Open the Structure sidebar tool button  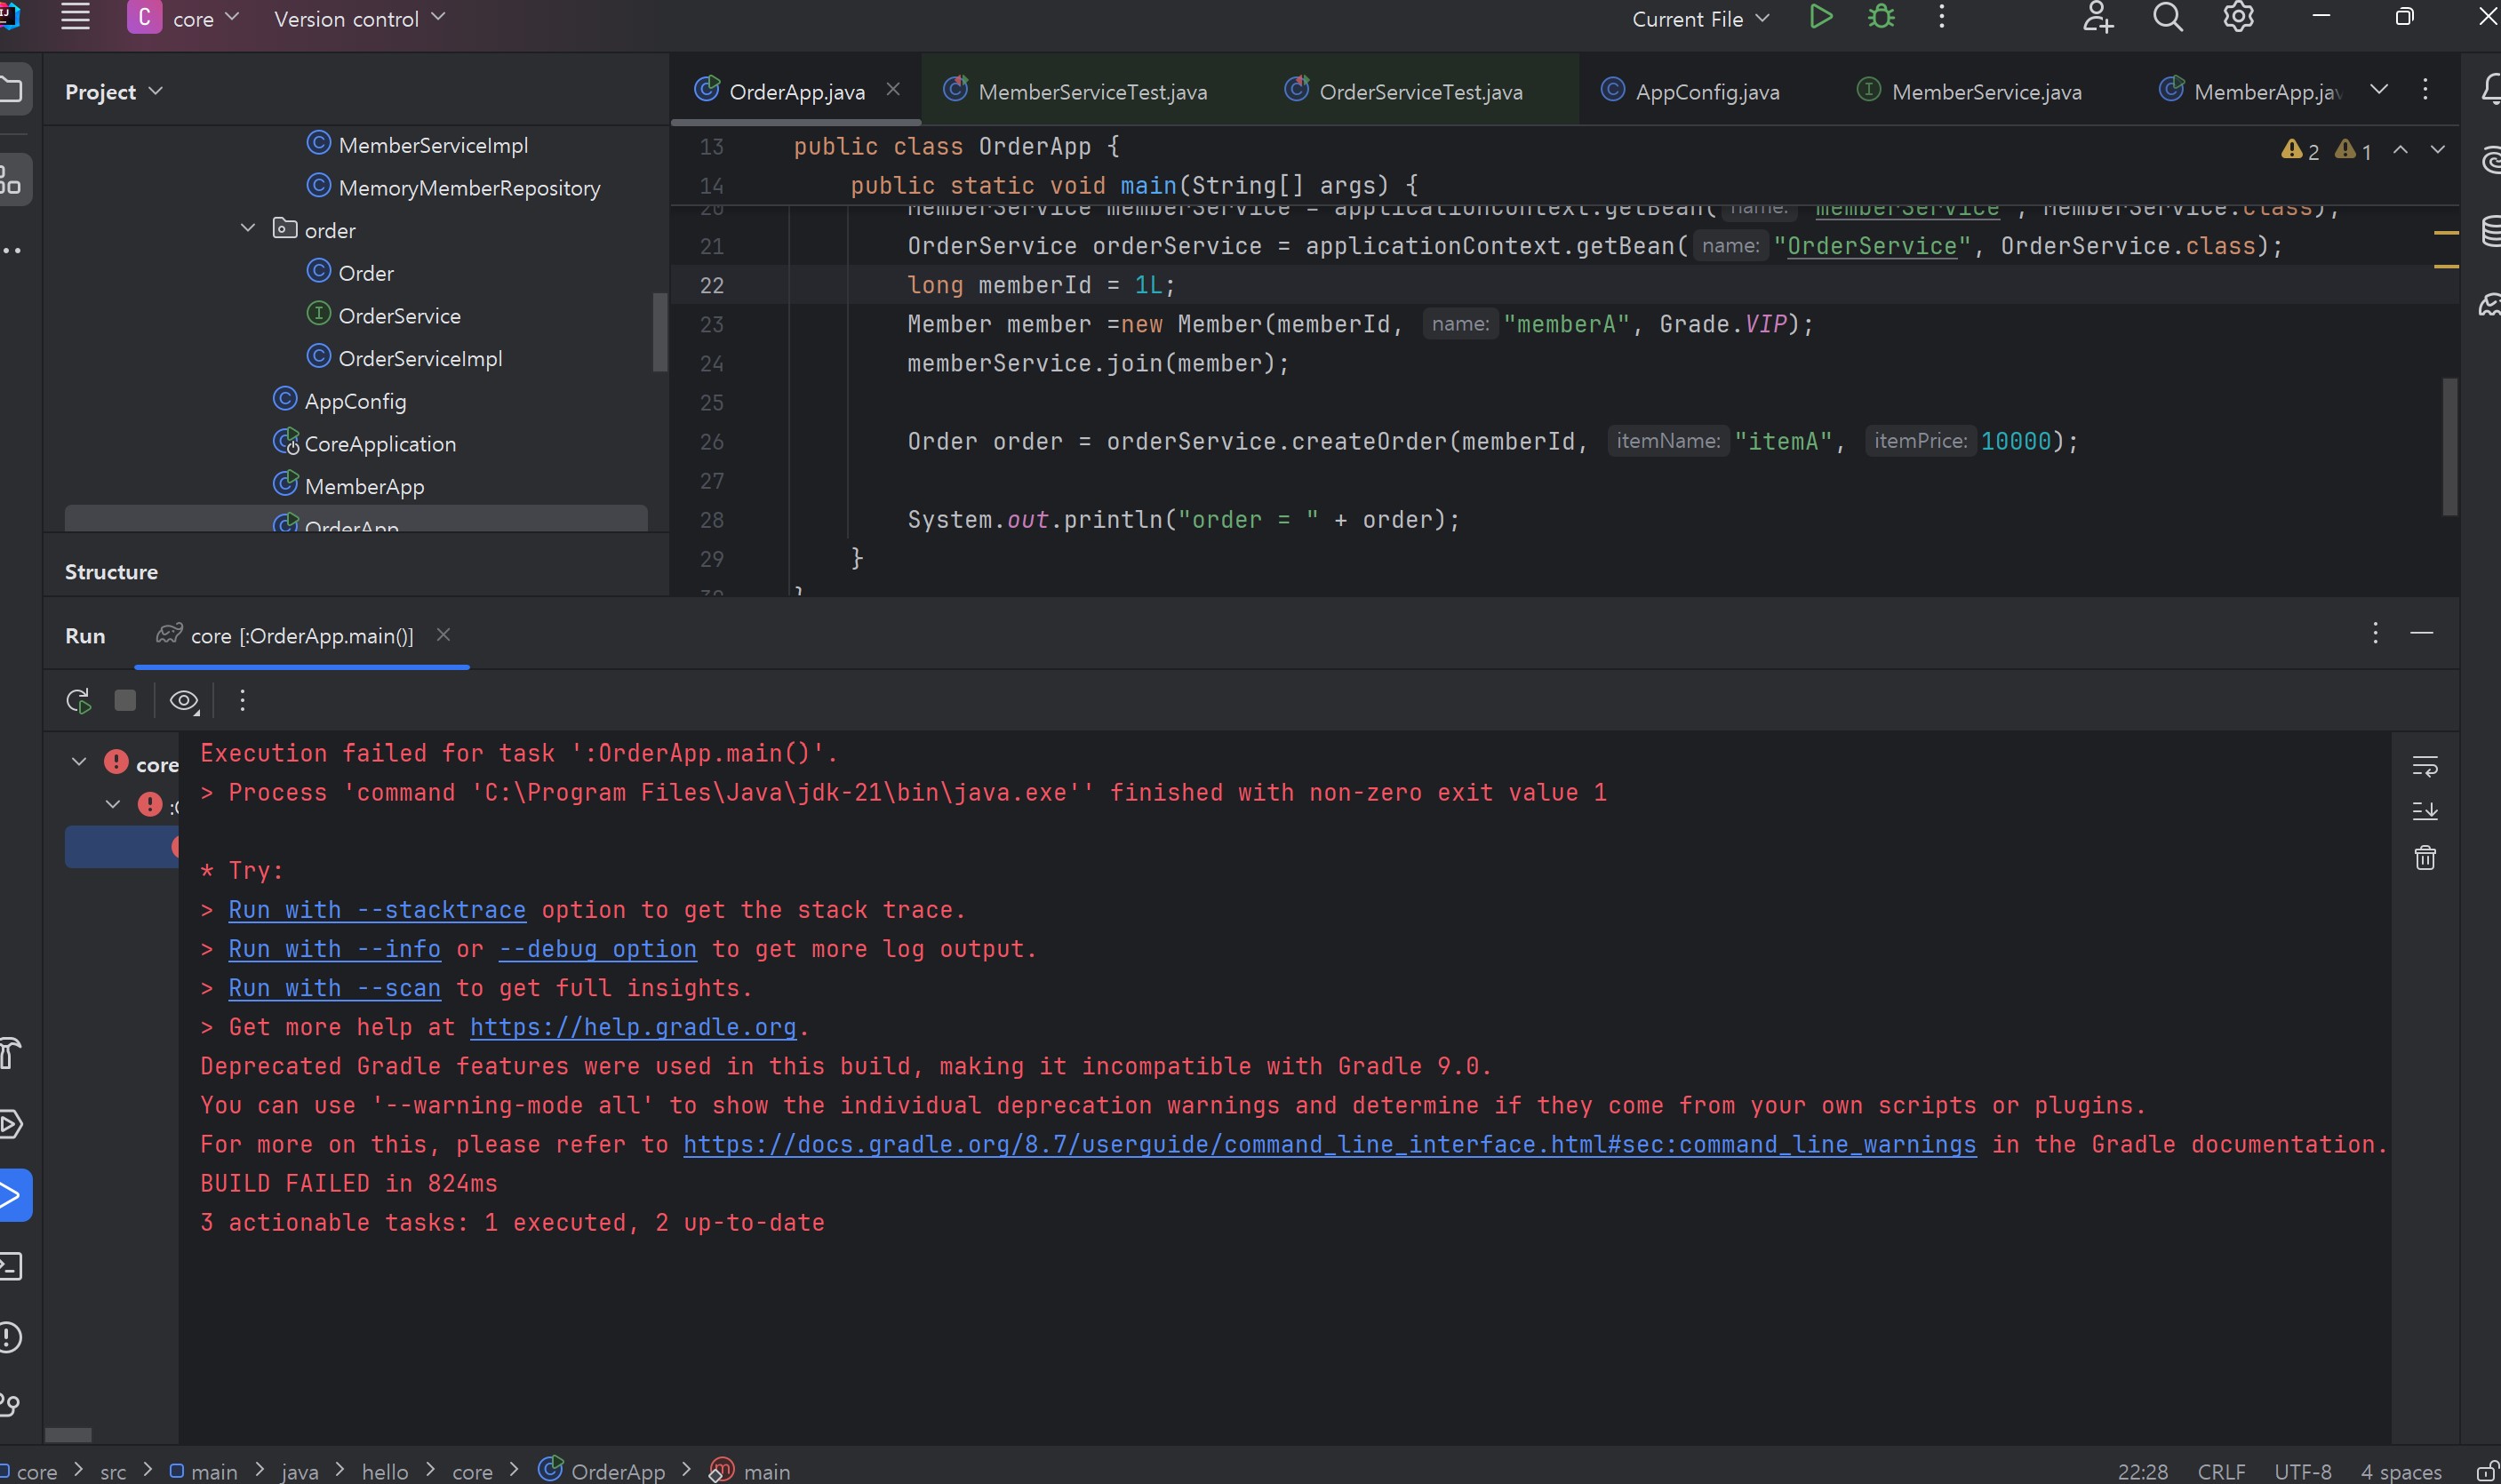(12, 180)
